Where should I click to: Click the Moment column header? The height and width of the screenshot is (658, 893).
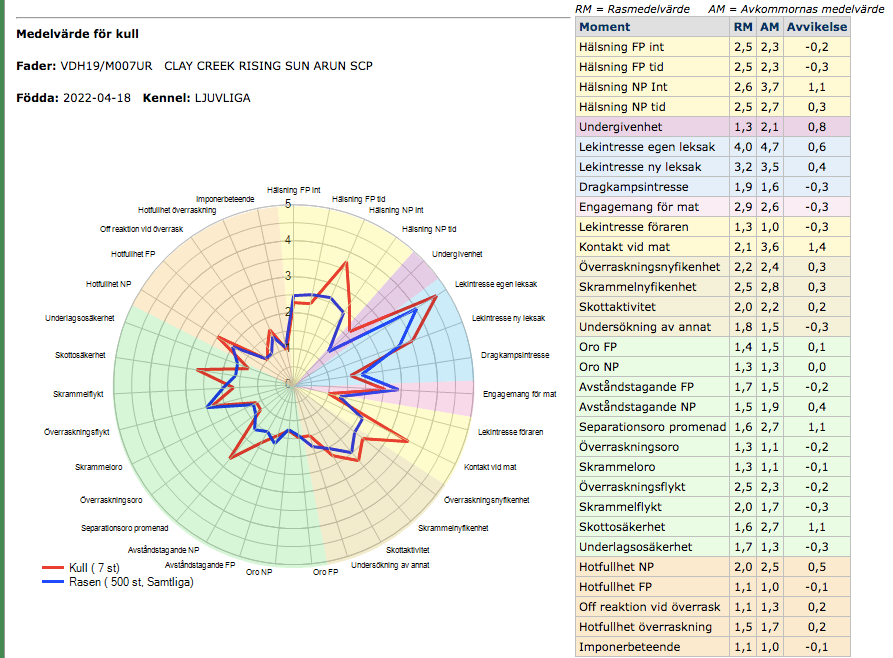point(605,26)
